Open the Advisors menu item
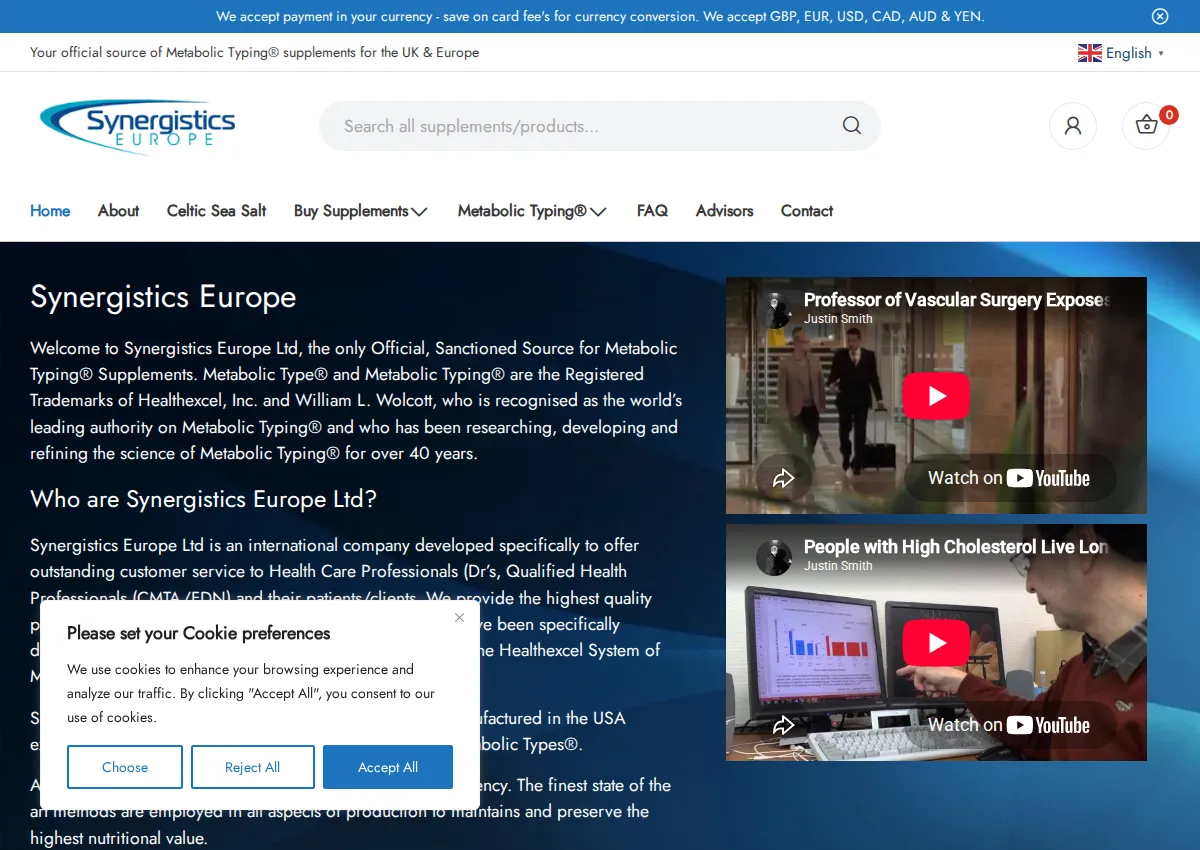 (x=725, y=211)
